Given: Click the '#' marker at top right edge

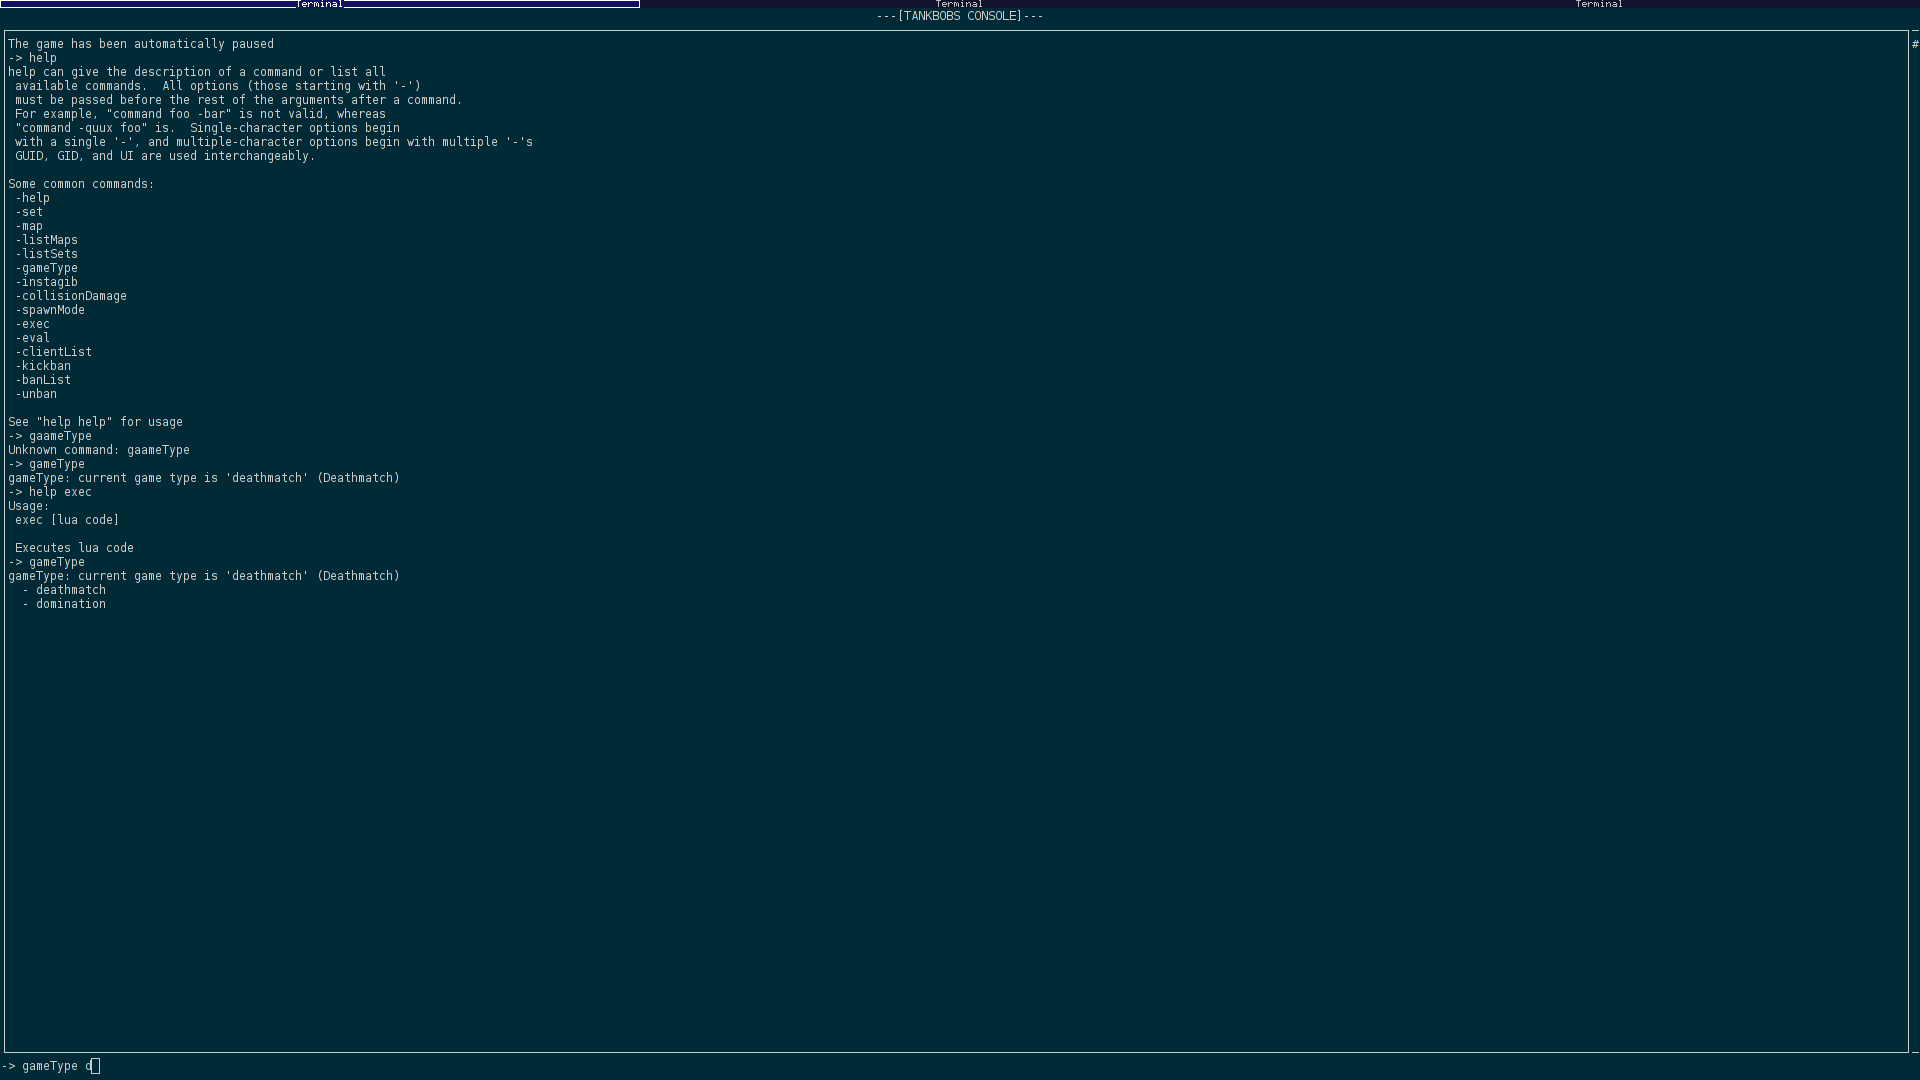Looking at the screenshot, I should pos(1914,44).
